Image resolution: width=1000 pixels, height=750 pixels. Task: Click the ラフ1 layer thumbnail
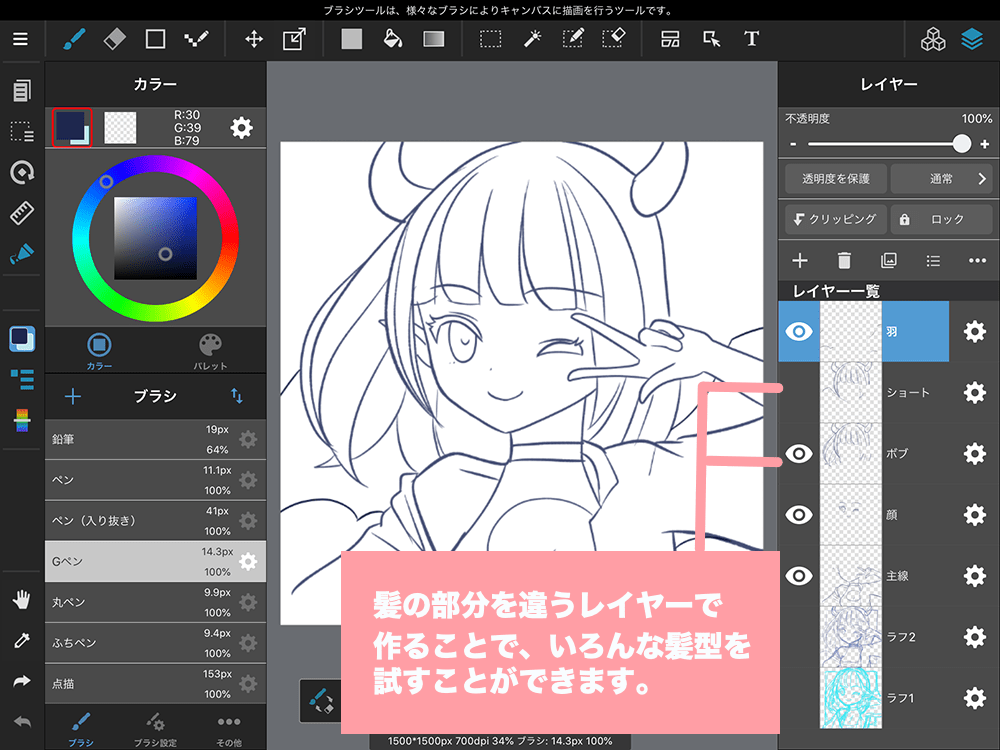pos(851,698)
